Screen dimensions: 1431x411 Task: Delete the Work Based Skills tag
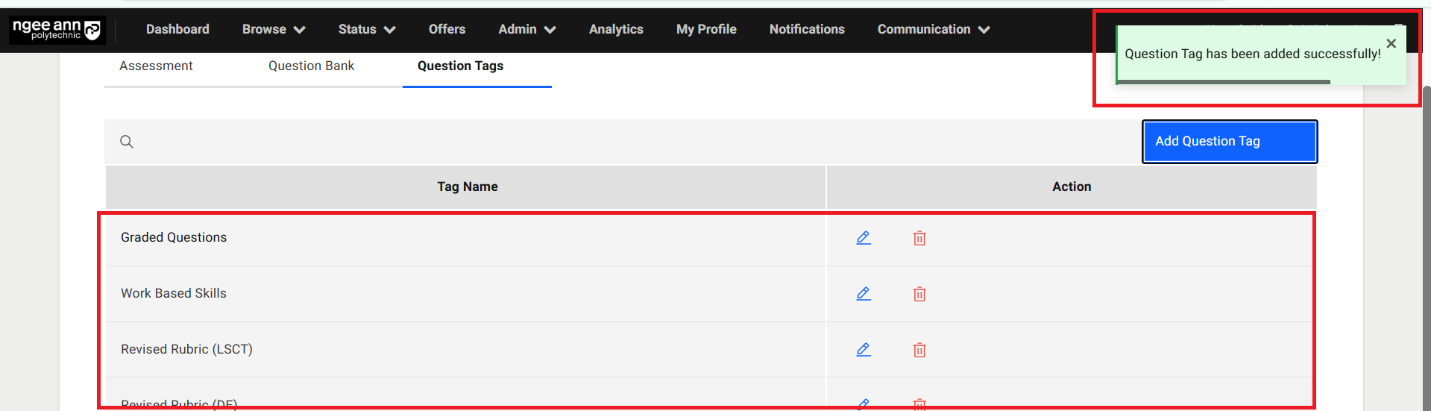919,294
